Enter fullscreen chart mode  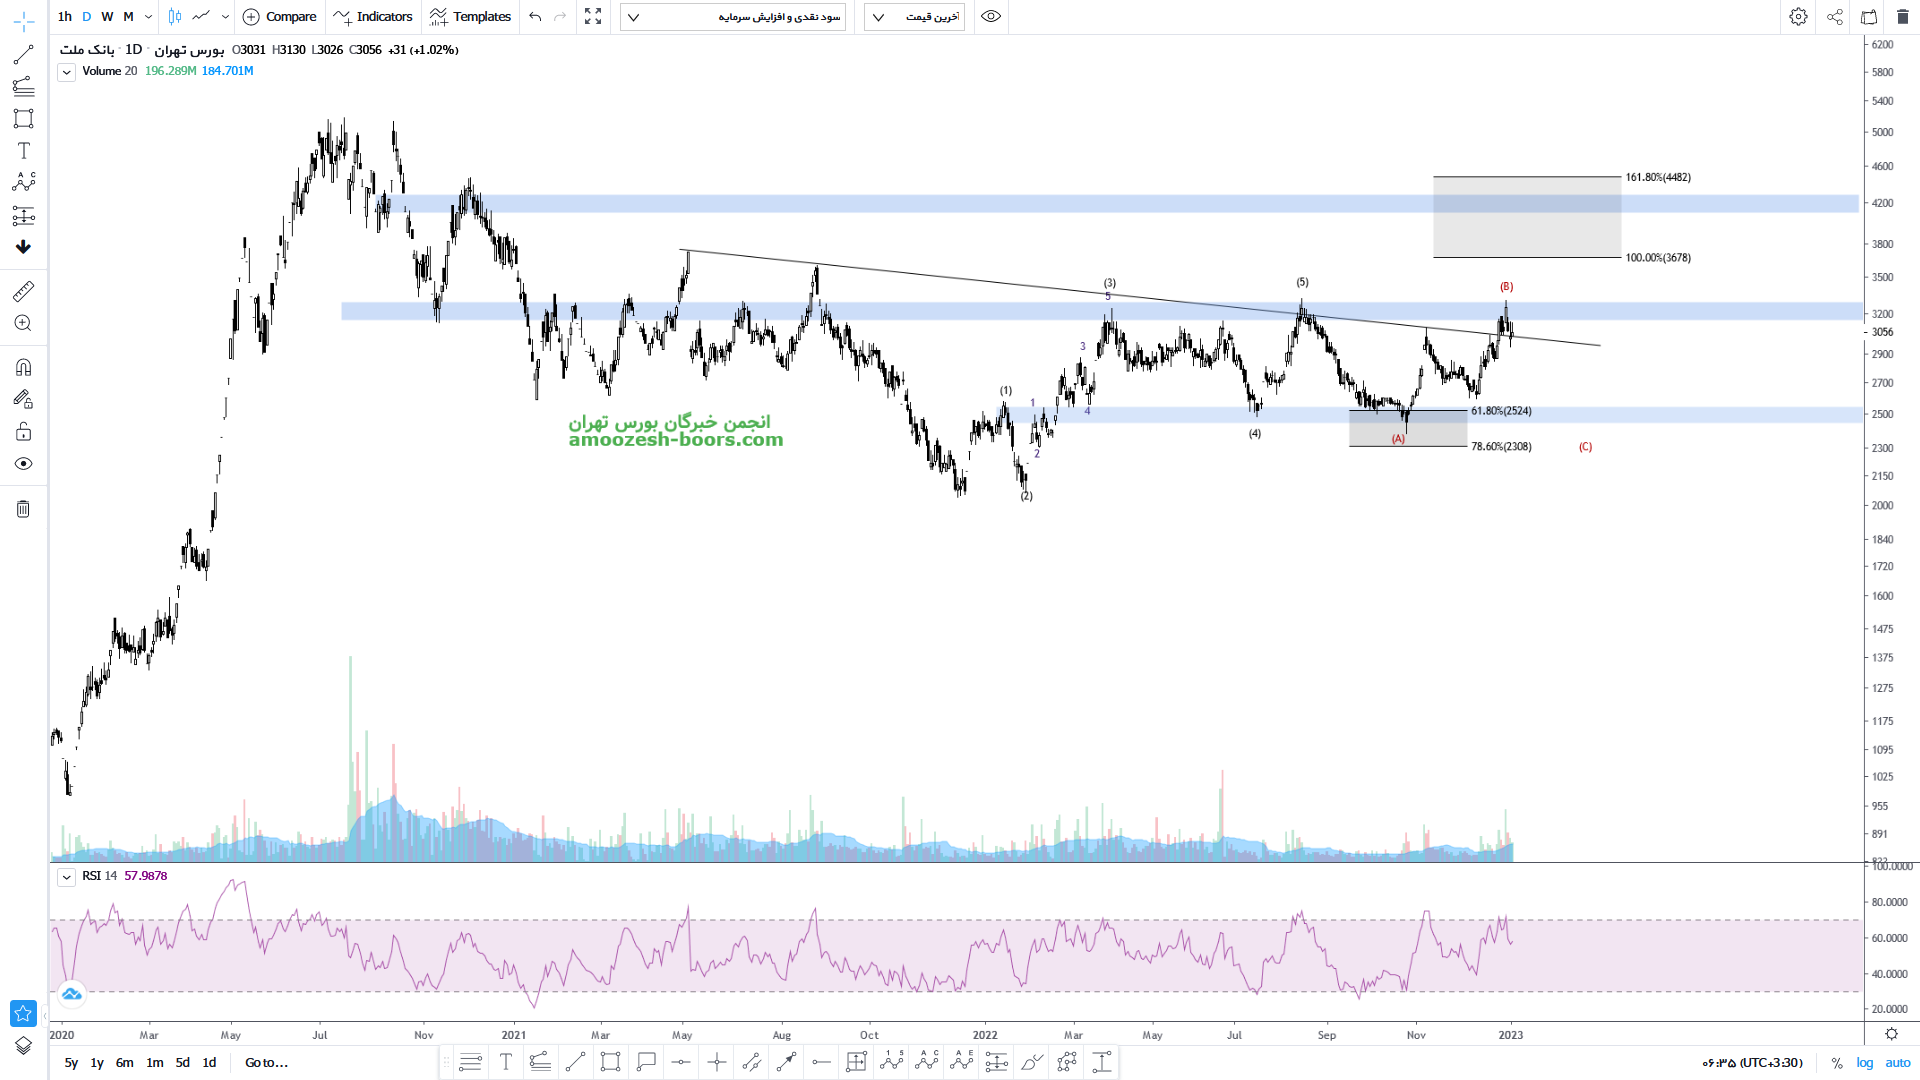[593, 17]
